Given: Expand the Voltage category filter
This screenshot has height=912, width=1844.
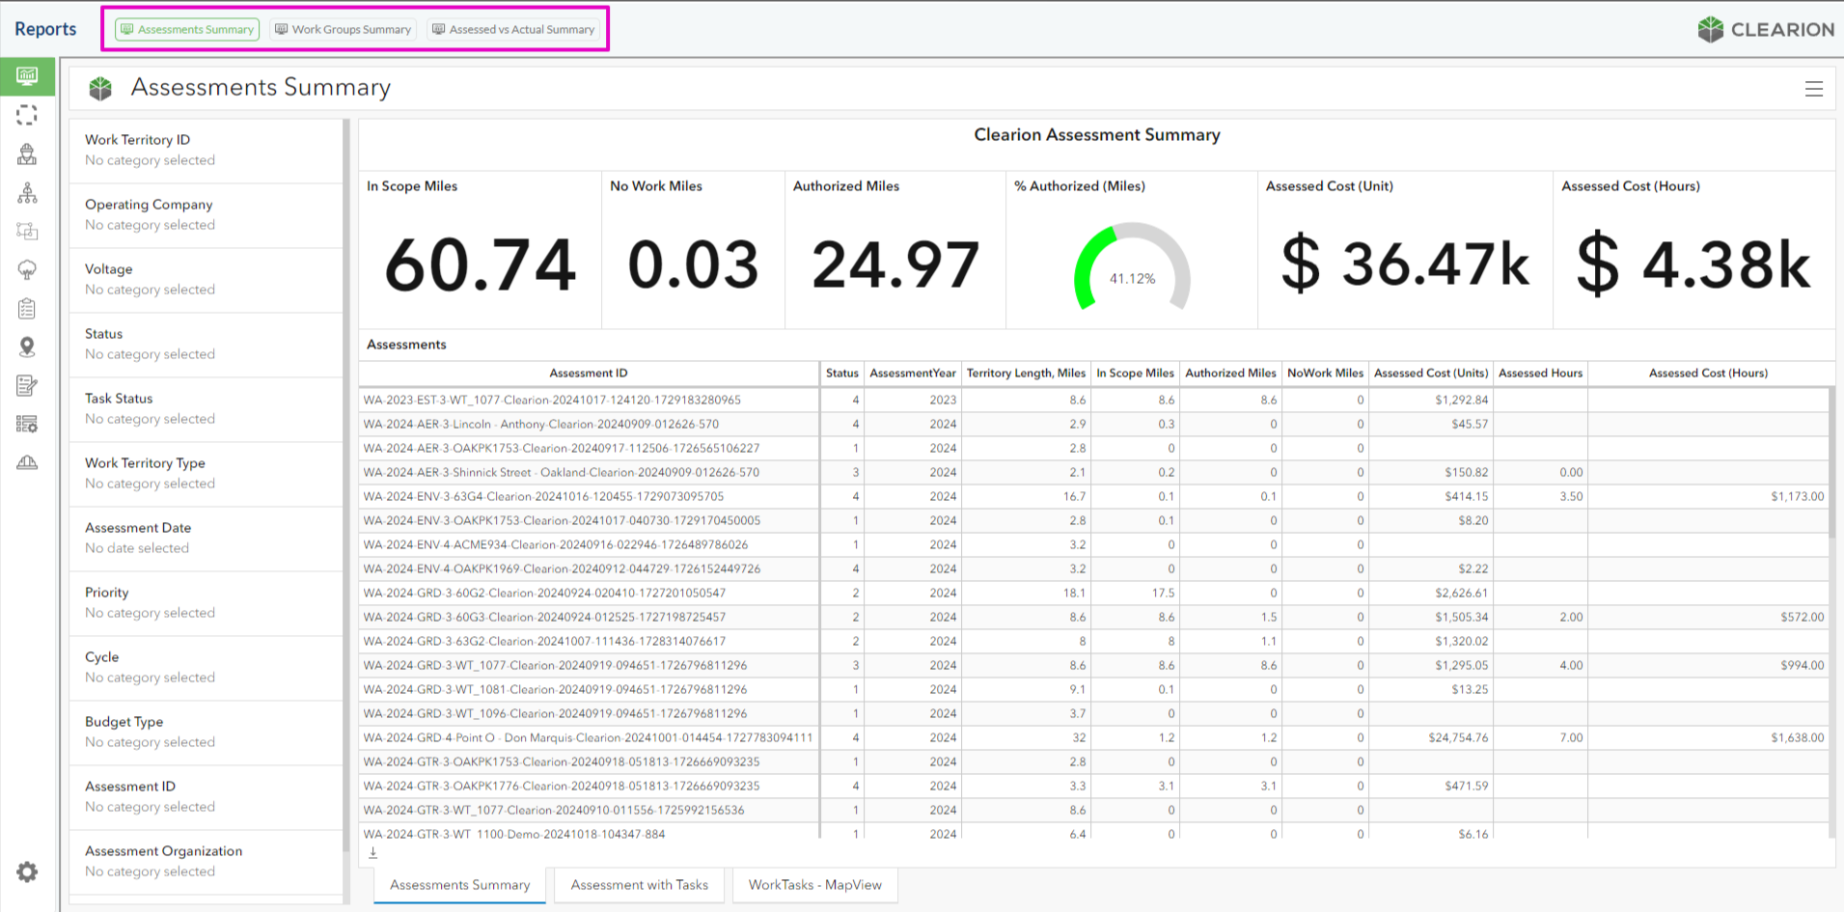Looking at the screenshot, I should [205, 279].
